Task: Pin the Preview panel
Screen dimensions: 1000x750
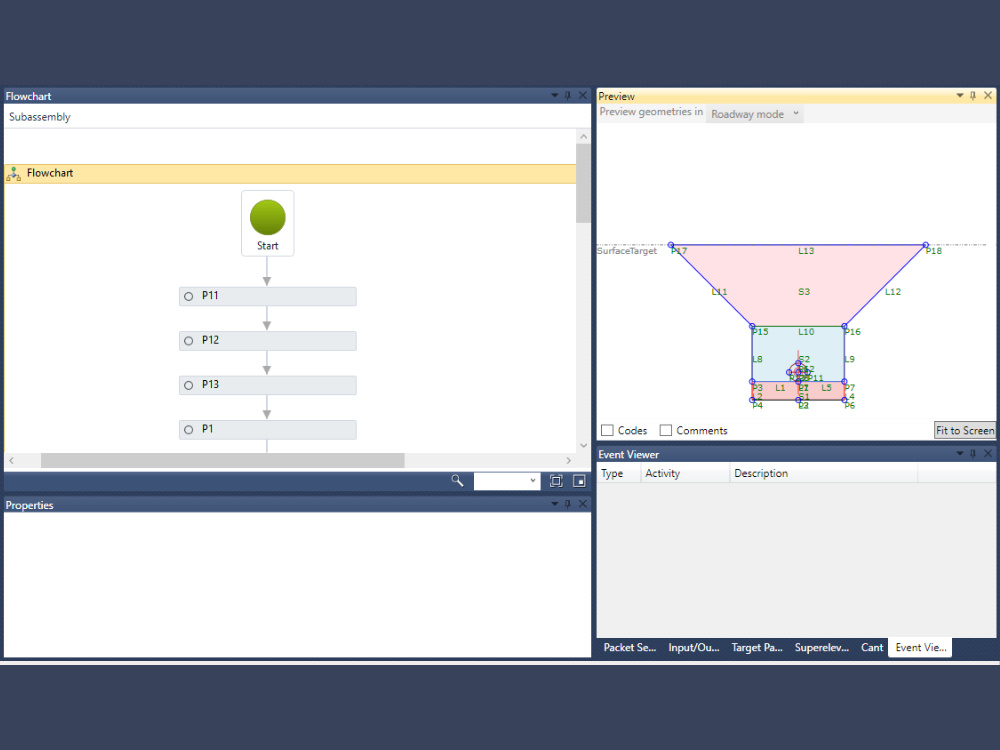Action: 973,96
